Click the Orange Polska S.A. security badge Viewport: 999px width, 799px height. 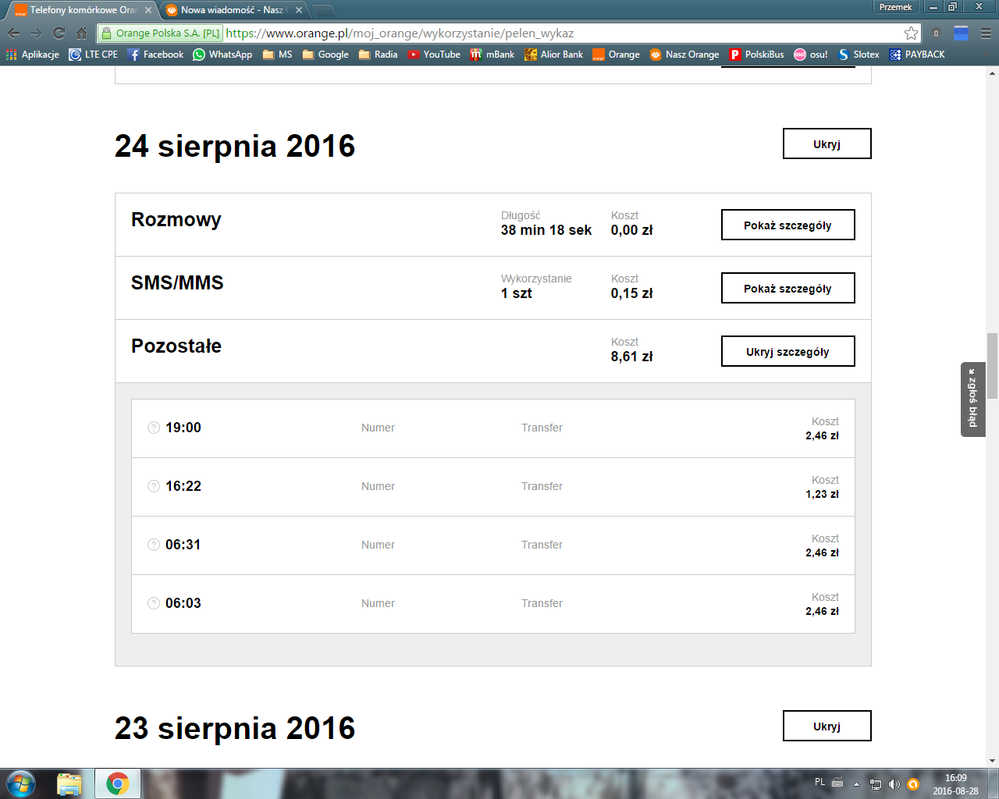pyautogui.click(x=160, y=33)
